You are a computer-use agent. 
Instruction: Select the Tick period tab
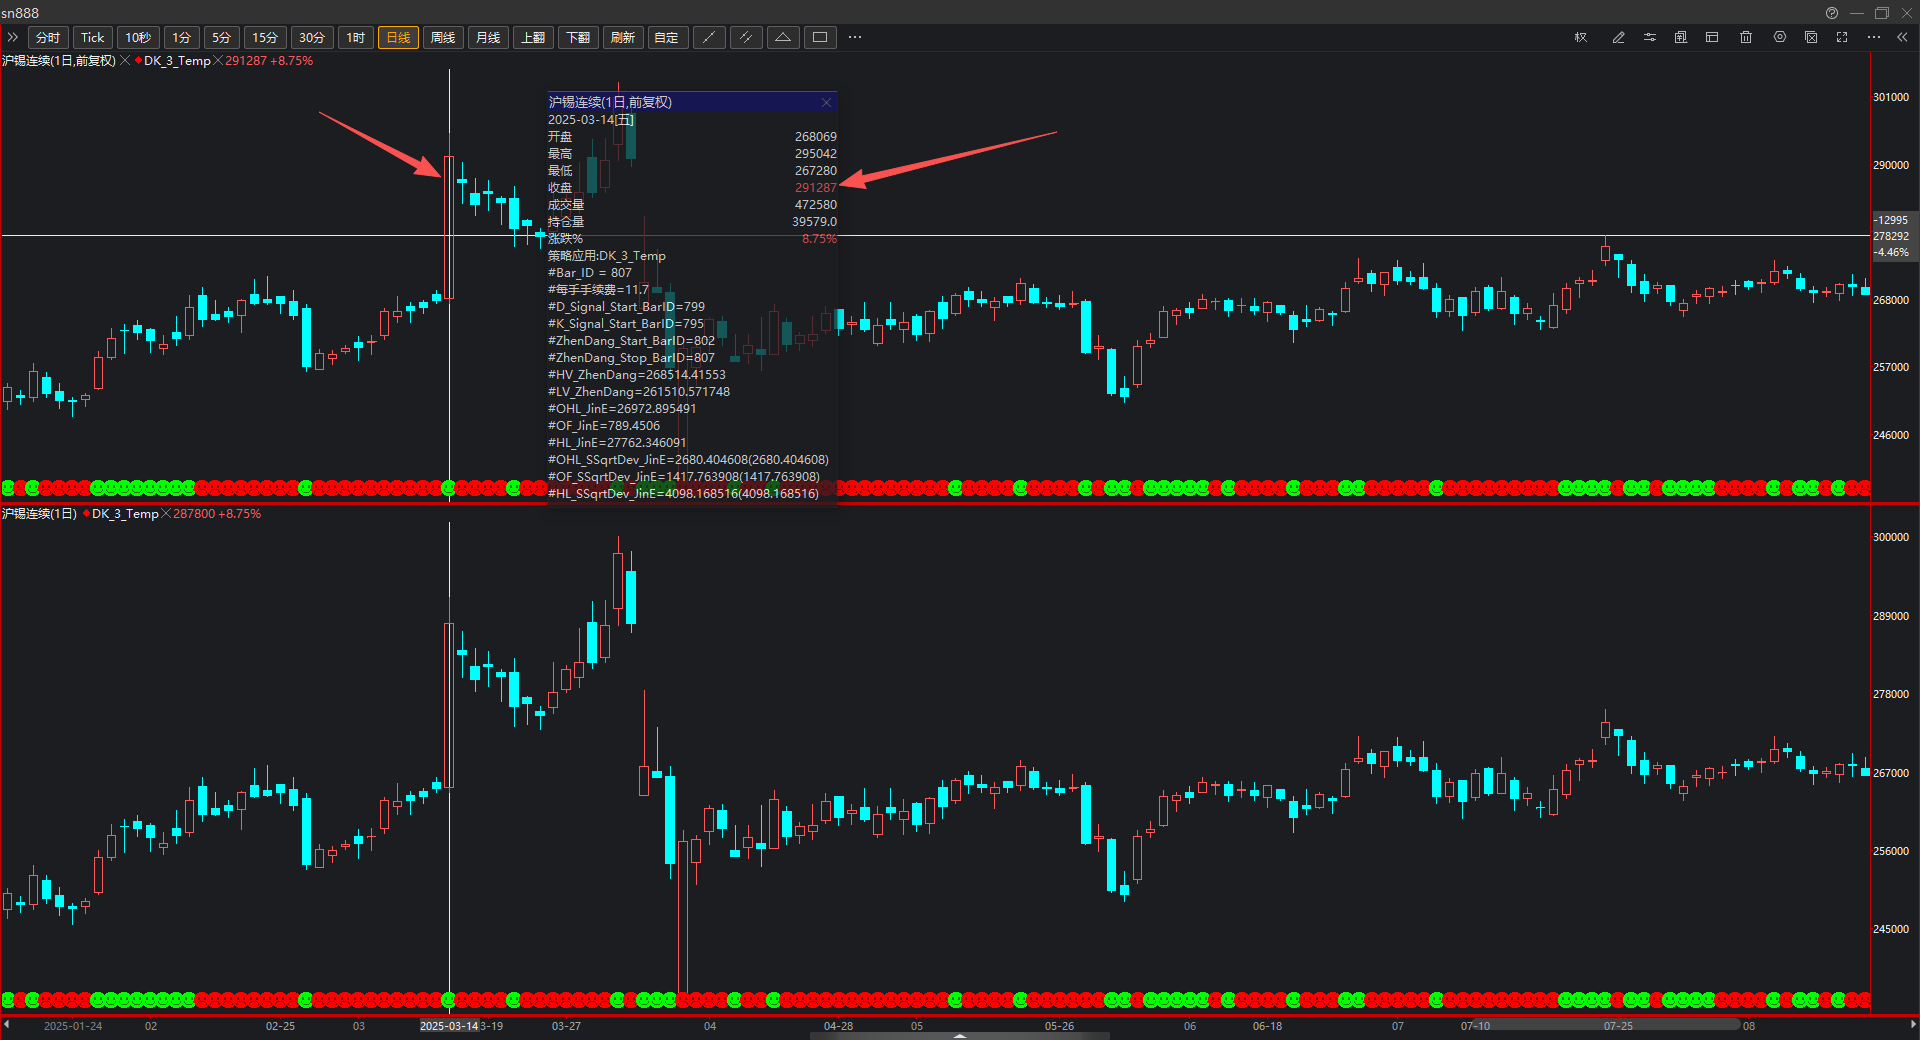point(93,38)
